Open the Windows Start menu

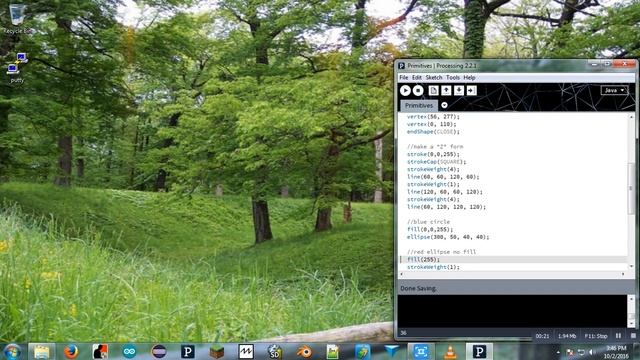click(12, 351)
